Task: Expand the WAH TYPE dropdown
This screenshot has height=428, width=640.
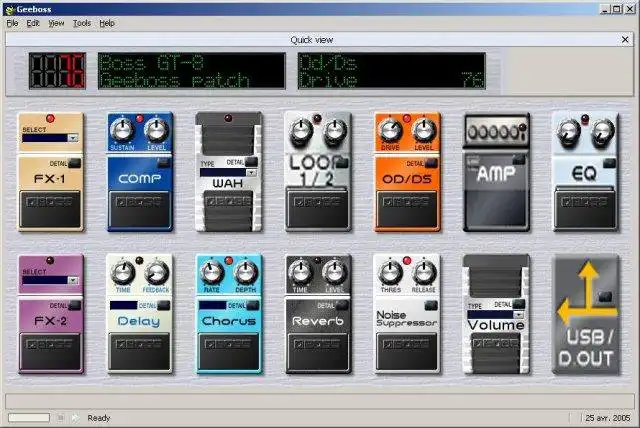Action: pyautogui.click(x=251, y=173)
